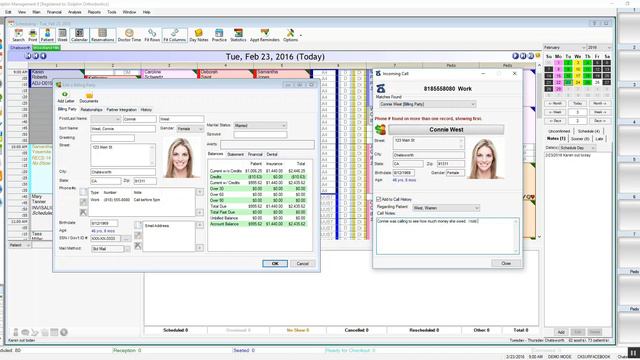640x360 pixels.
Task: Switch to Financial tab
Action: tap(255, 154)
